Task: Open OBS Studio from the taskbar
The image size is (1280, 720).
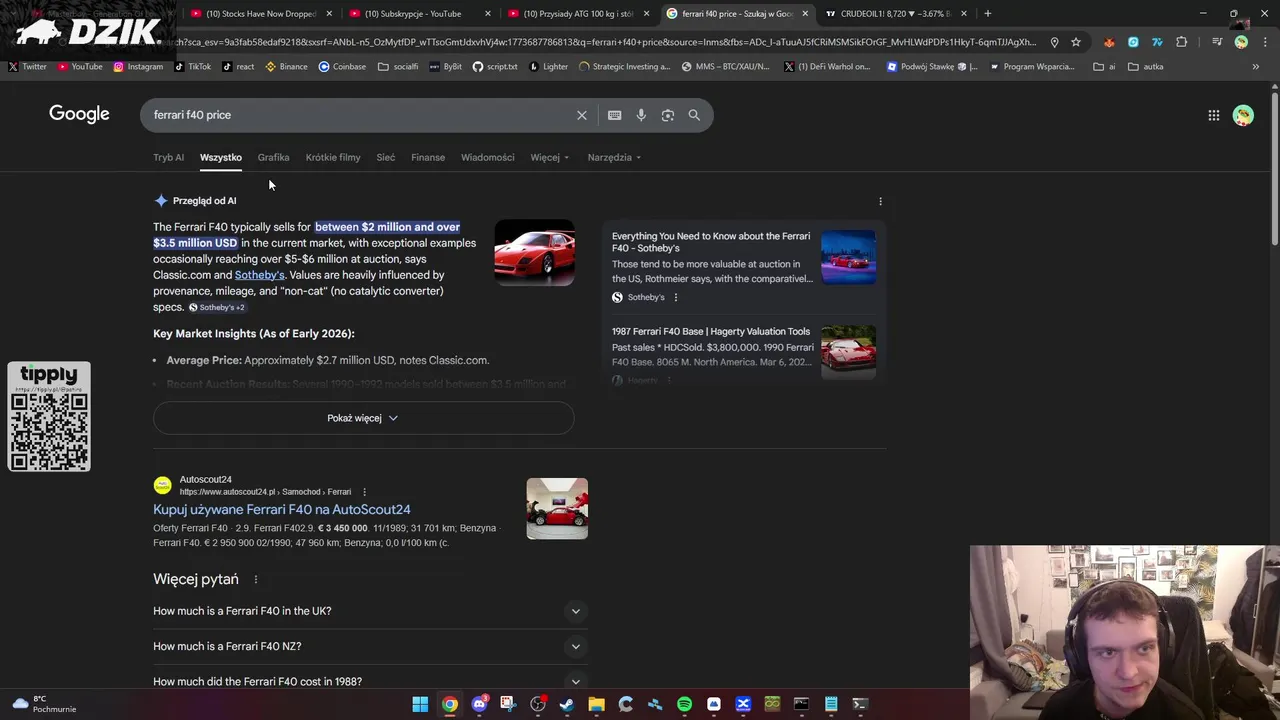Action: [538, 704]
